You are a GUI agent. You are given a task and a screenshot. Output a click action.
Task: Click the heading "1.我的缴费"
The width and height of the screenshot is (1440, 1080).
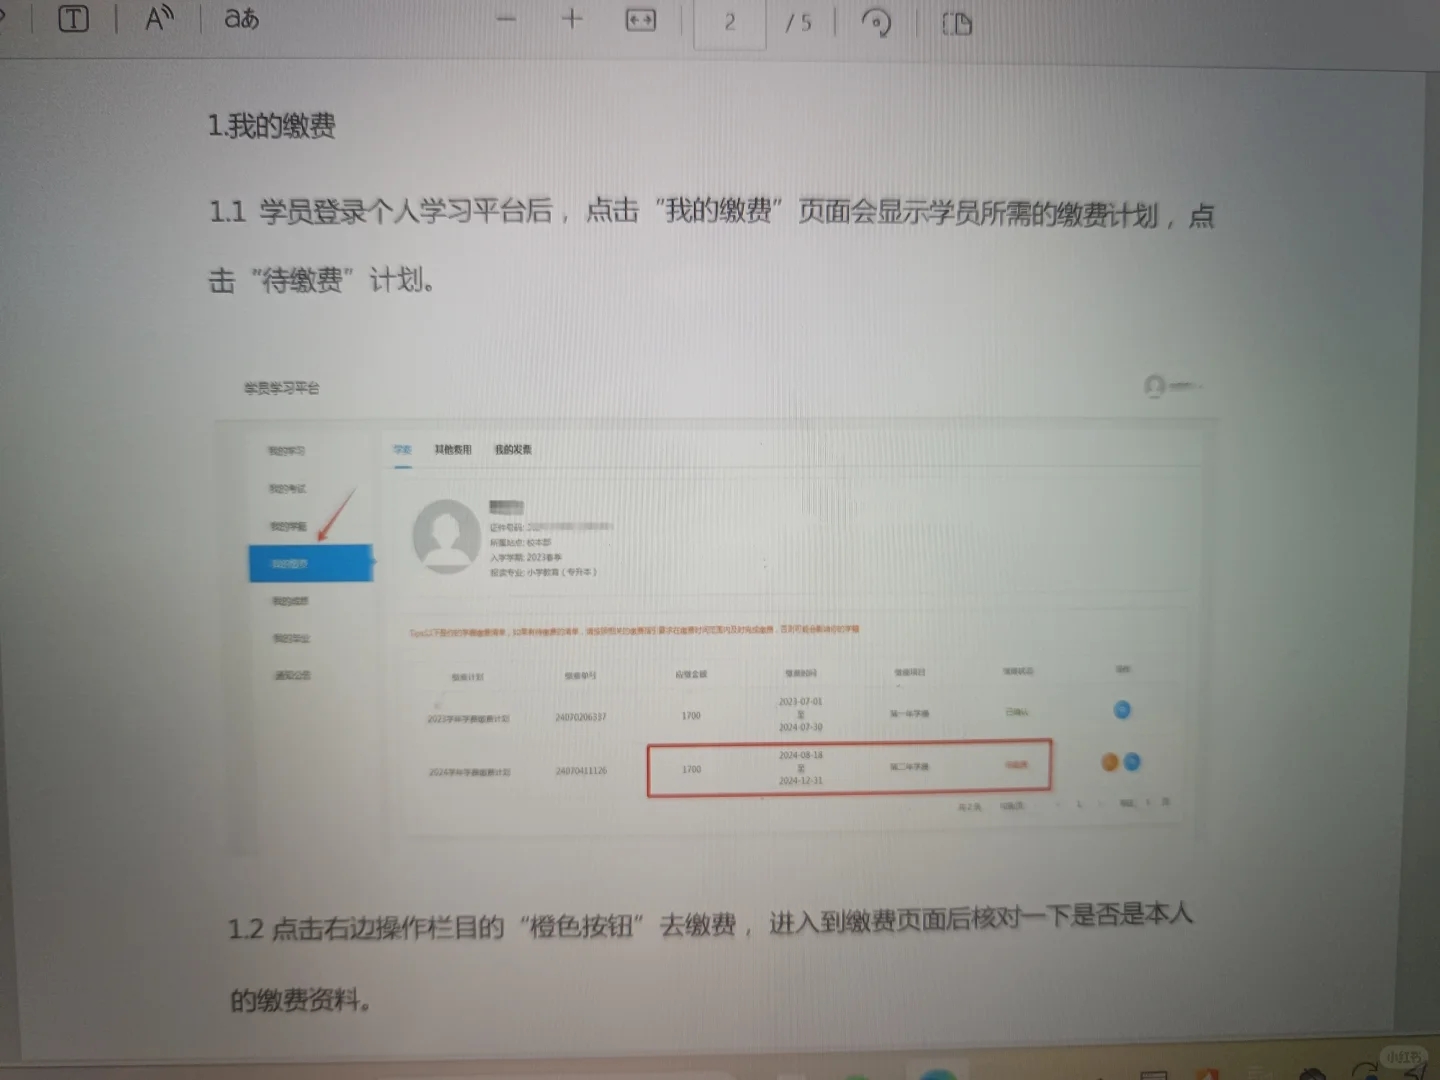272,125
